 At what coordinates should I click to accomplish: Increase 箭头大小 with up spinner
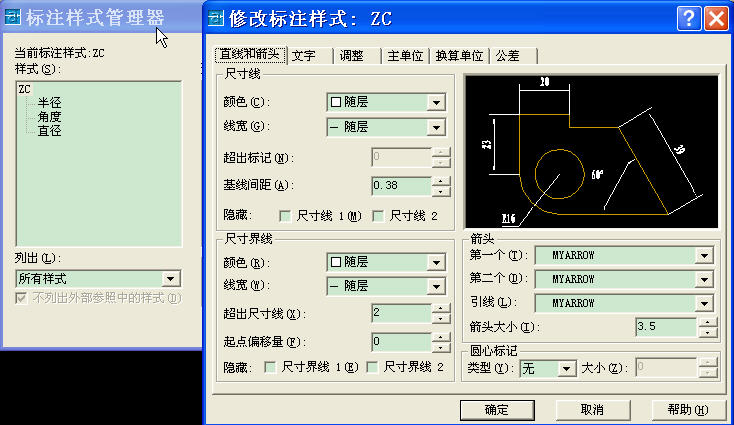(707, 322)
